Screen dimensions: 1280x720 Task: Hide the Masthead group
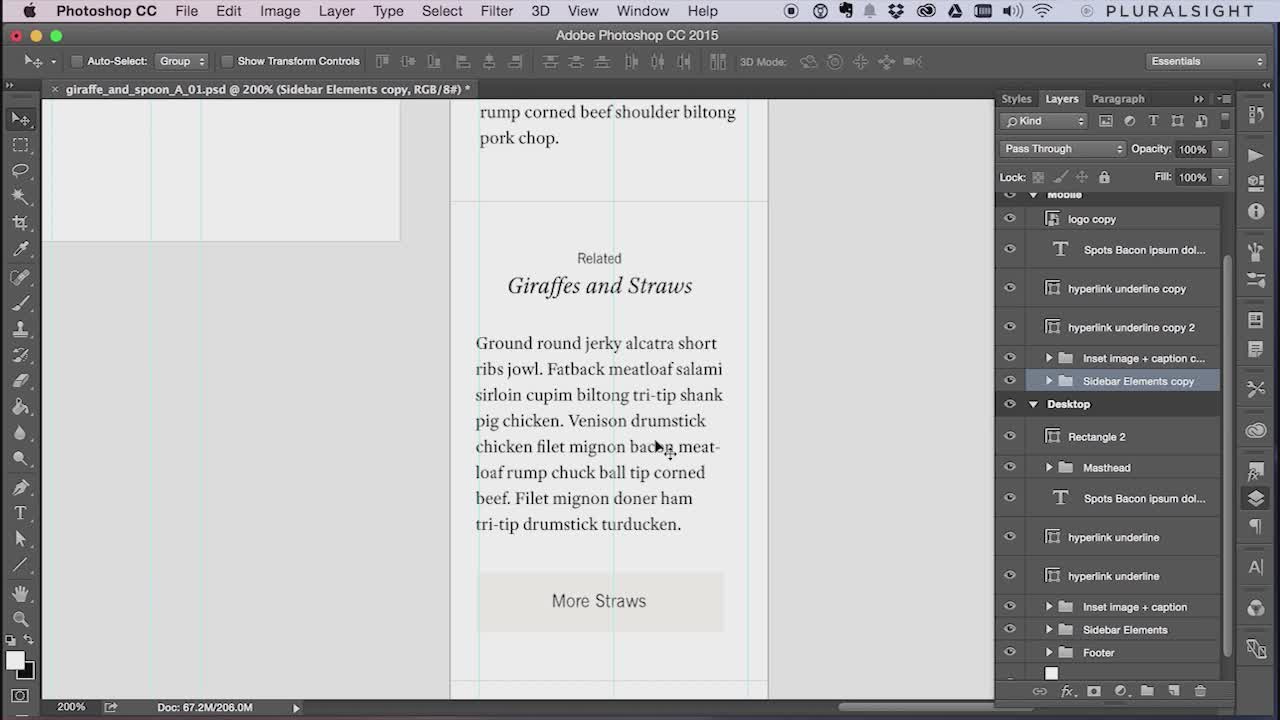(x=1010, y=467)
